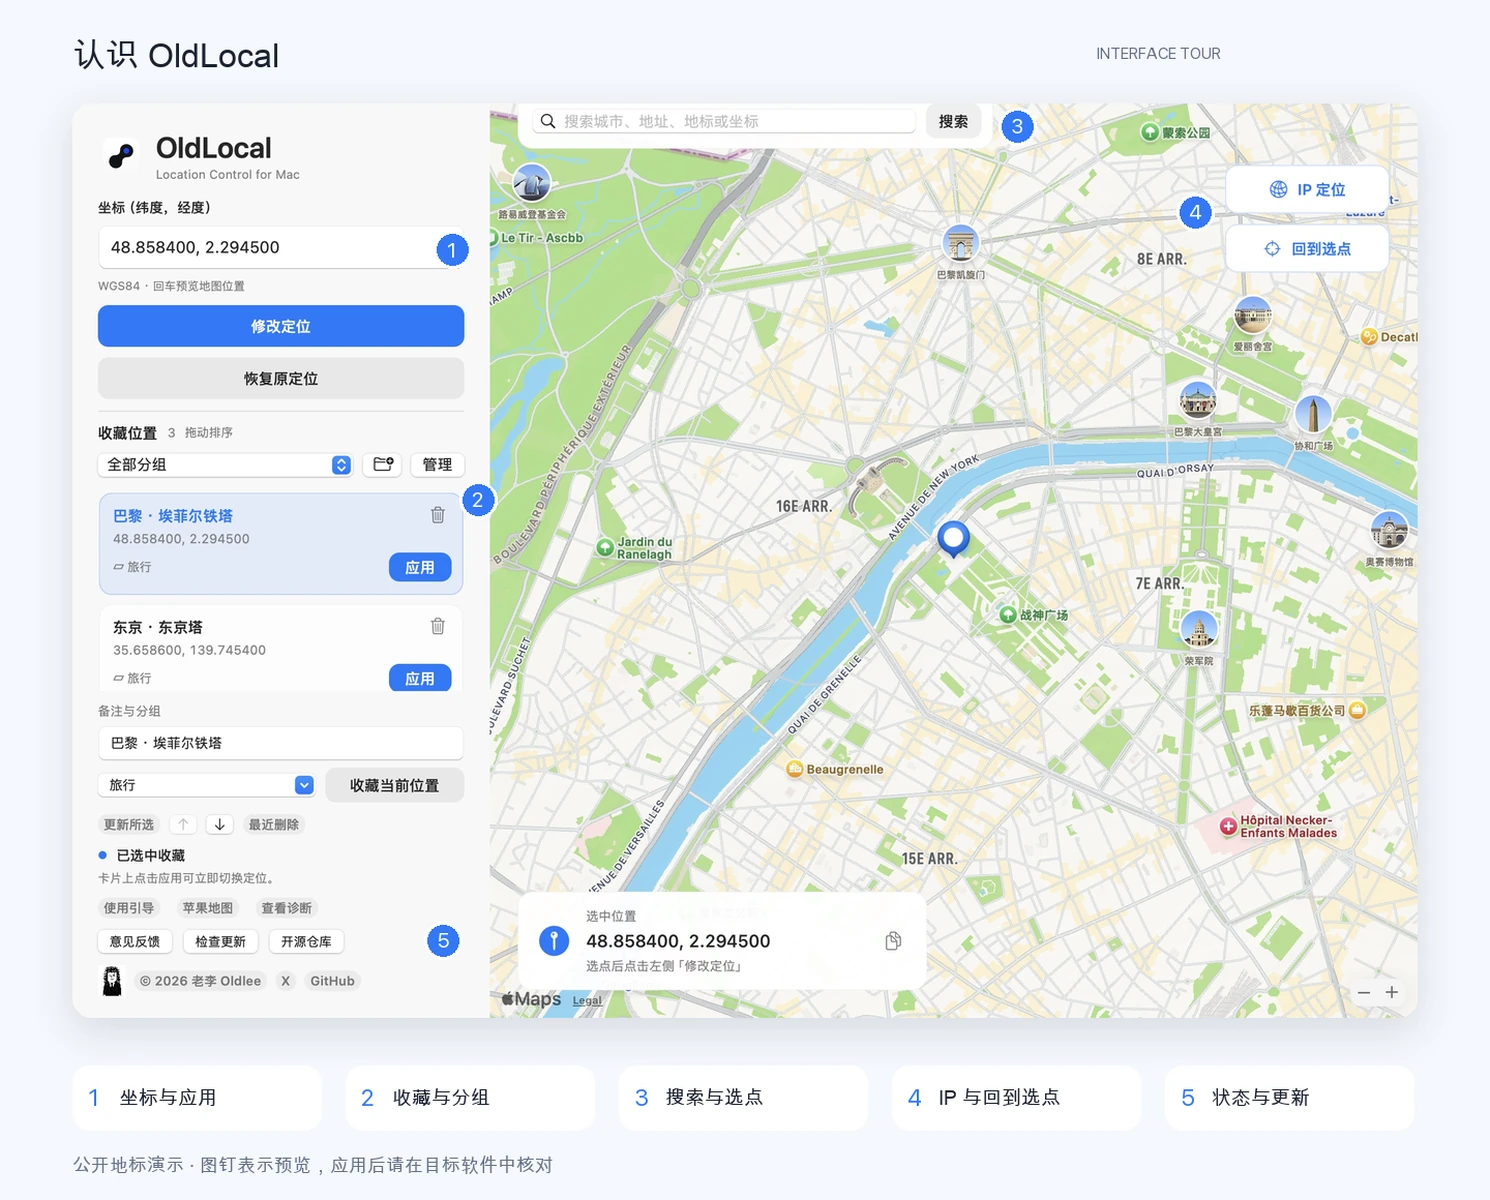
Task: Click the Beaugrenelle shopping marker
Action: [795, 769]
